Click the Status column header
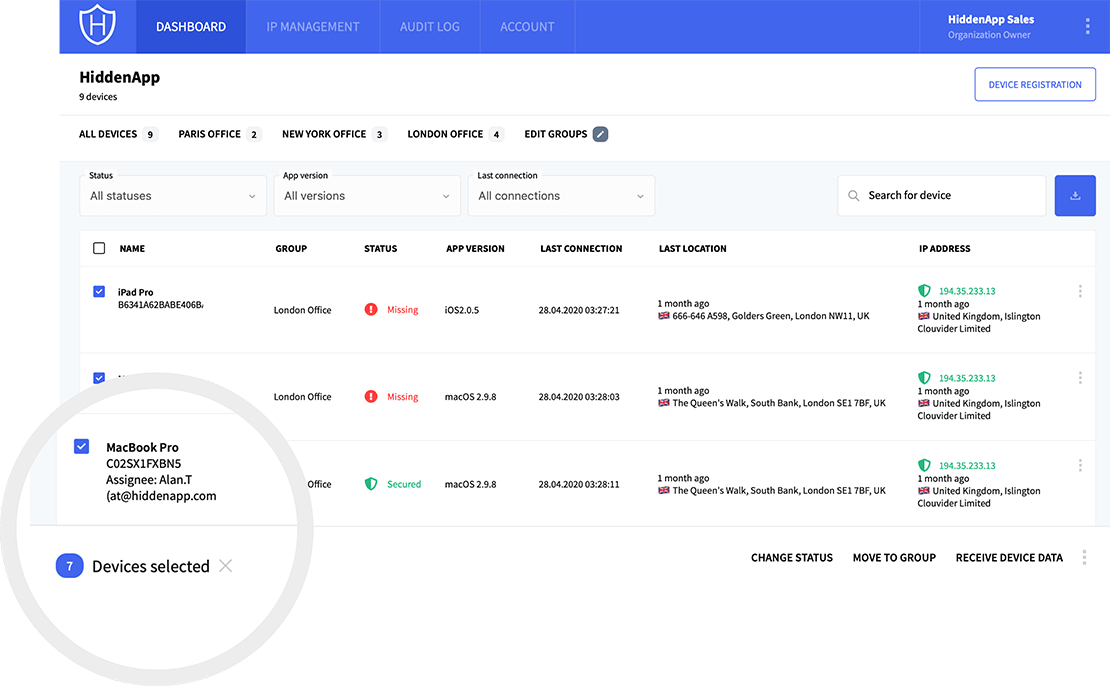Viewport: 1110px width, 686px height. click(380, 248)
